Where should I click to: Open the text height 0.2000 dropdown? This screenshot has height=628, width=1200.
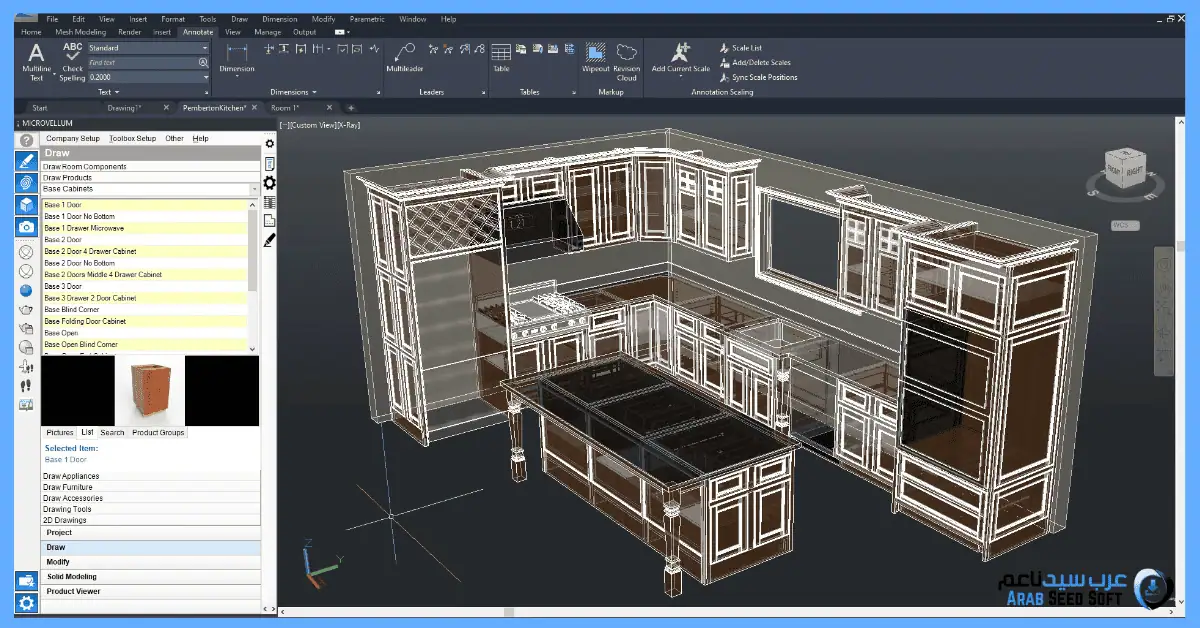pyautogui.click(x=205, y=77)
